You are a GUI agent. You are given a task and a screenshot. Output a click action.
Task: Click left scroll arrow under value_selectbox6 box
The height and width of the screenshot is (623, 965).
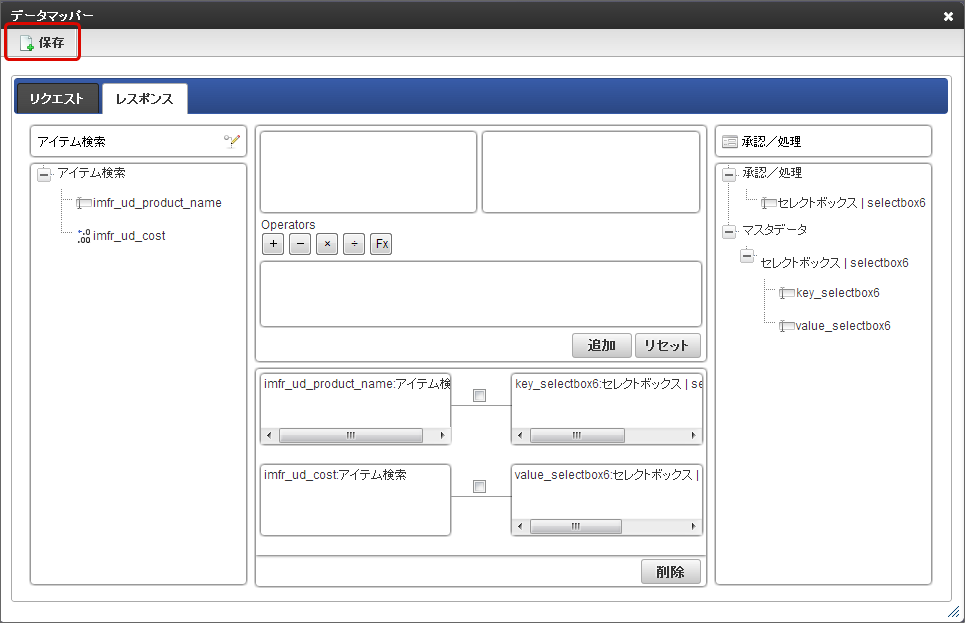pyautogui.click(x=519, y=526)
